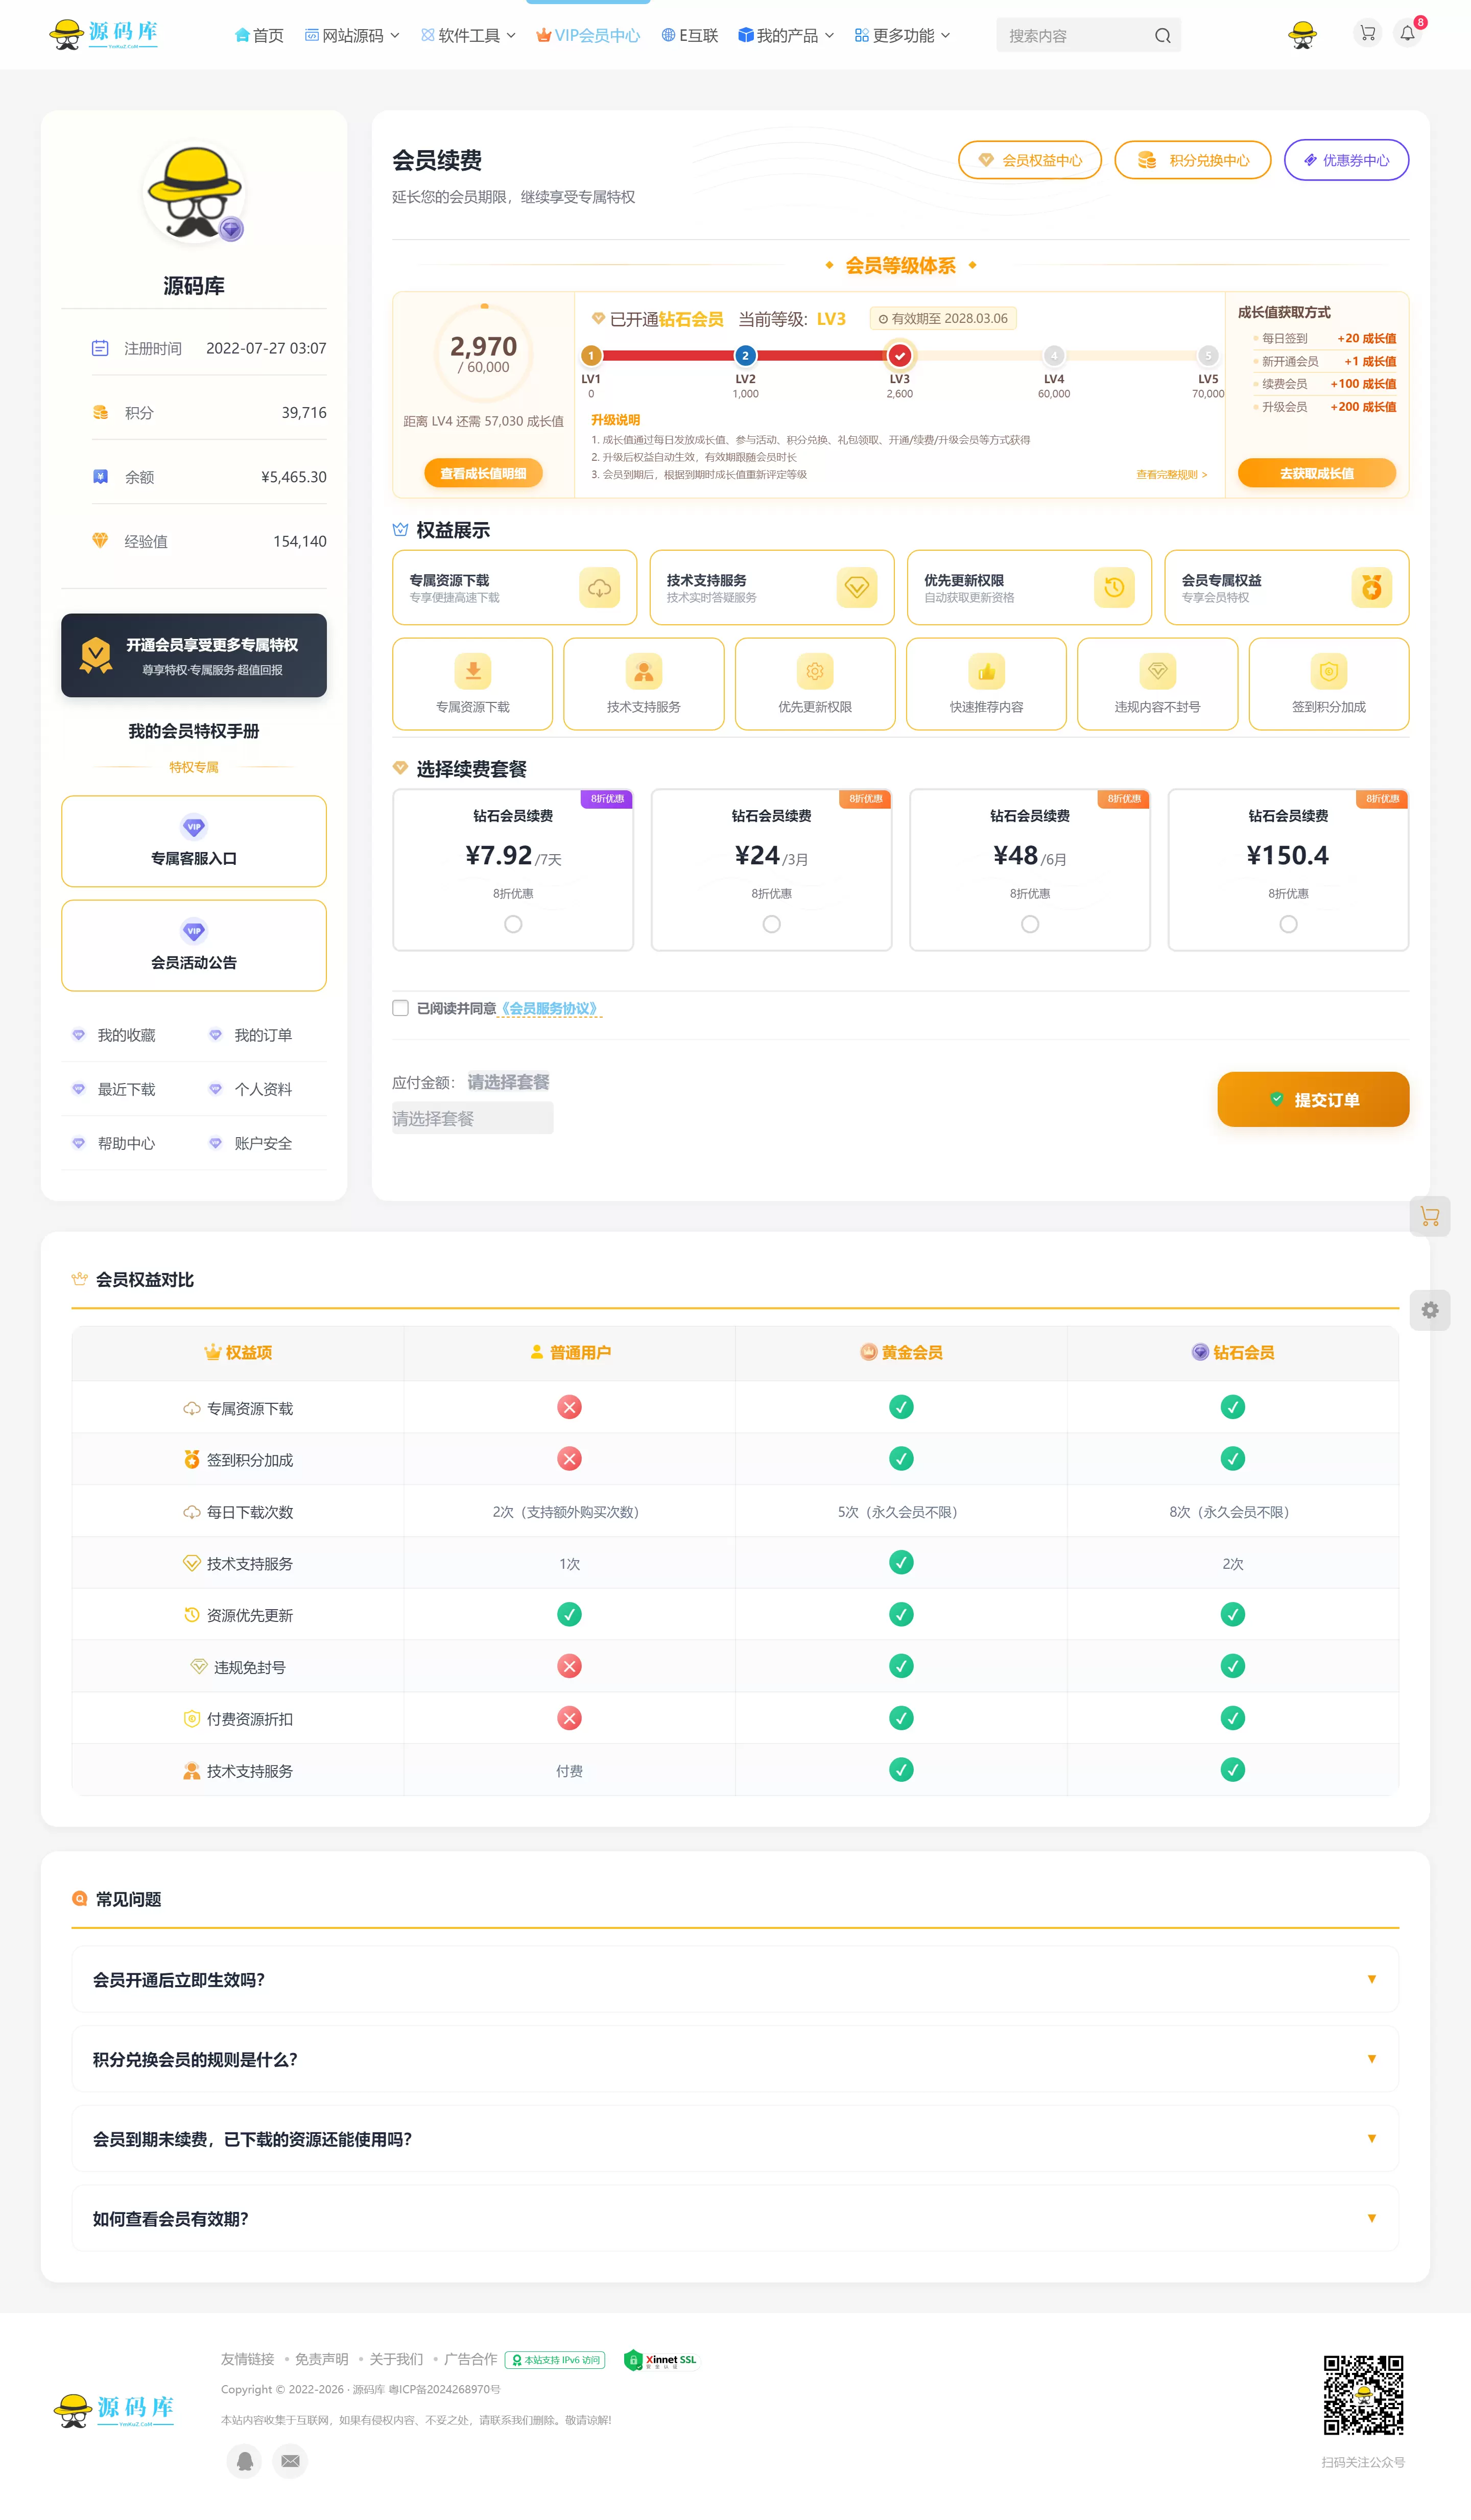Click the LV4 marker on level progress bar
The height and width of the screenshot is (2520, 1471).
[x=1053, y=355]
